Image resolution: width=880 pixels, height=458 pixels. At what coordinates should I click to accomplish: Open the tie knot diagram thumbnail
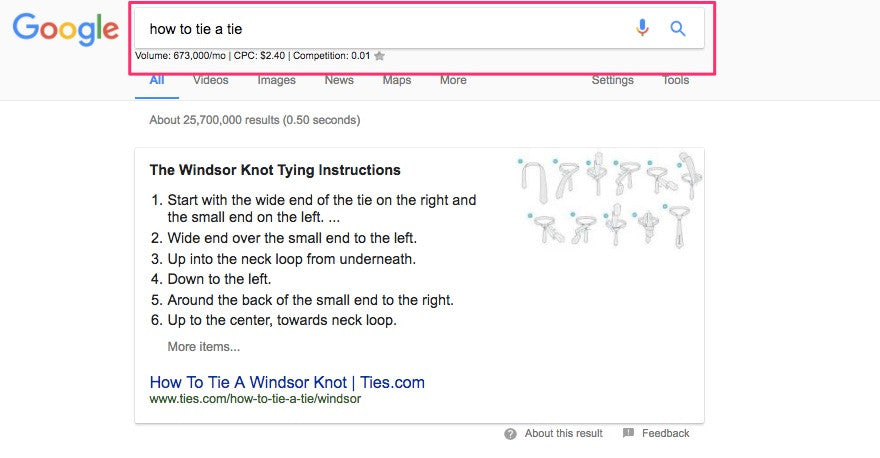point(607,199)
